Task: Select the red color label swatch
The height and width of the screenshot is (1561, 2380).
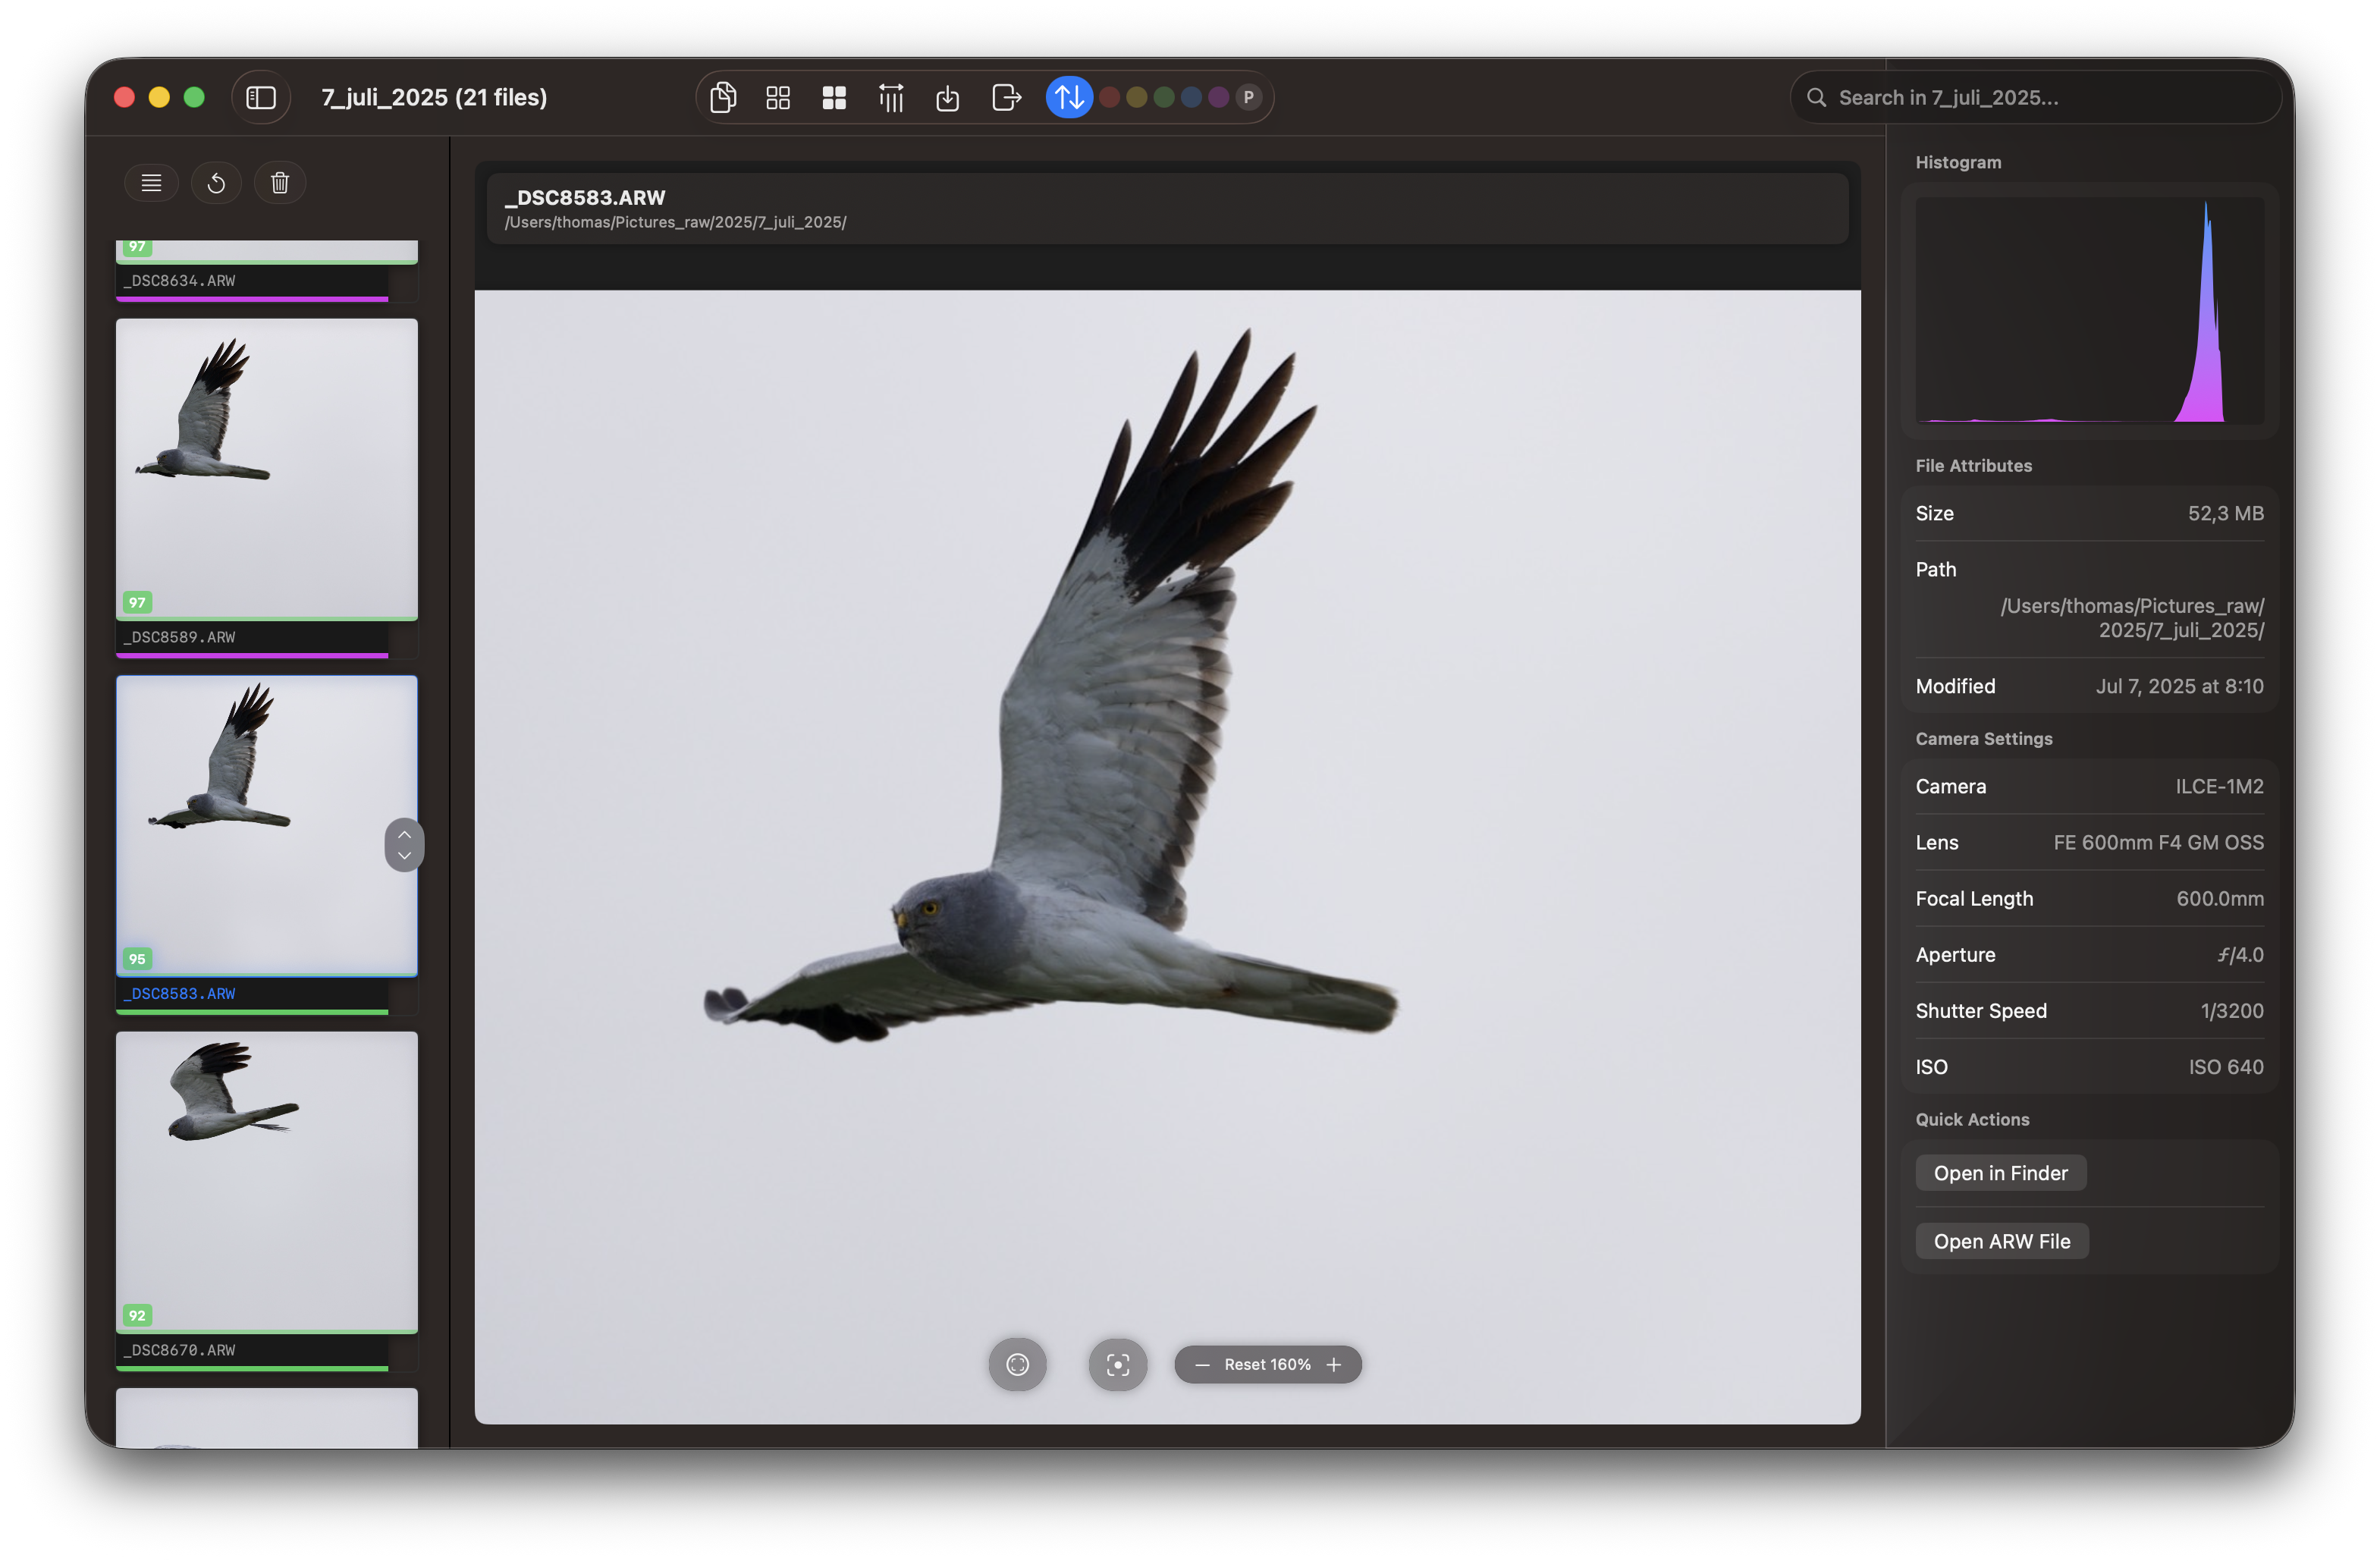Action: (1109, 97)
